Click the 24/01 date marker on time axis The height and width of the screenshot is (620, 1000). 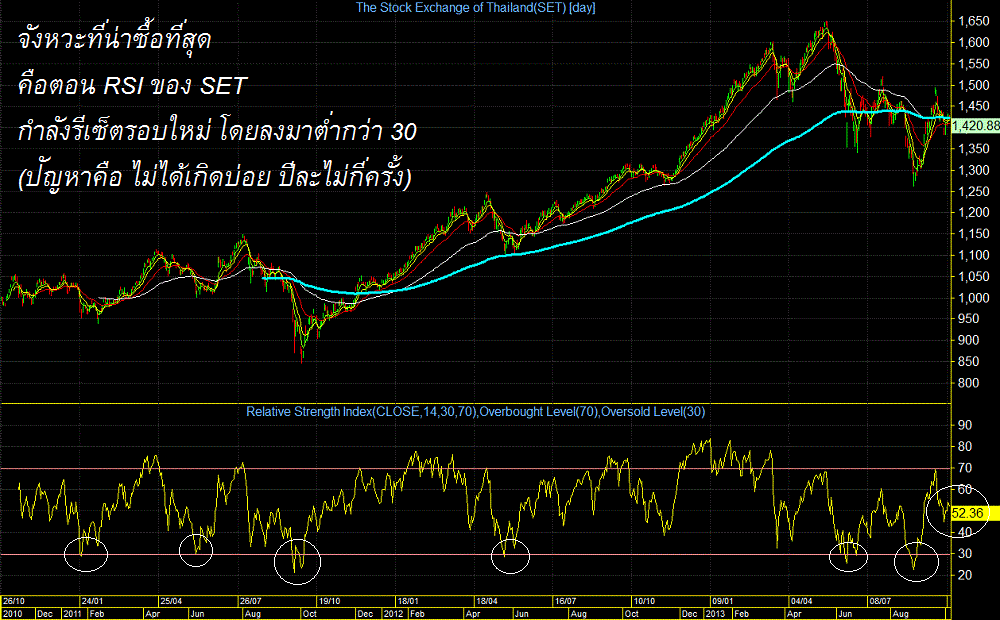coord(92,602)
